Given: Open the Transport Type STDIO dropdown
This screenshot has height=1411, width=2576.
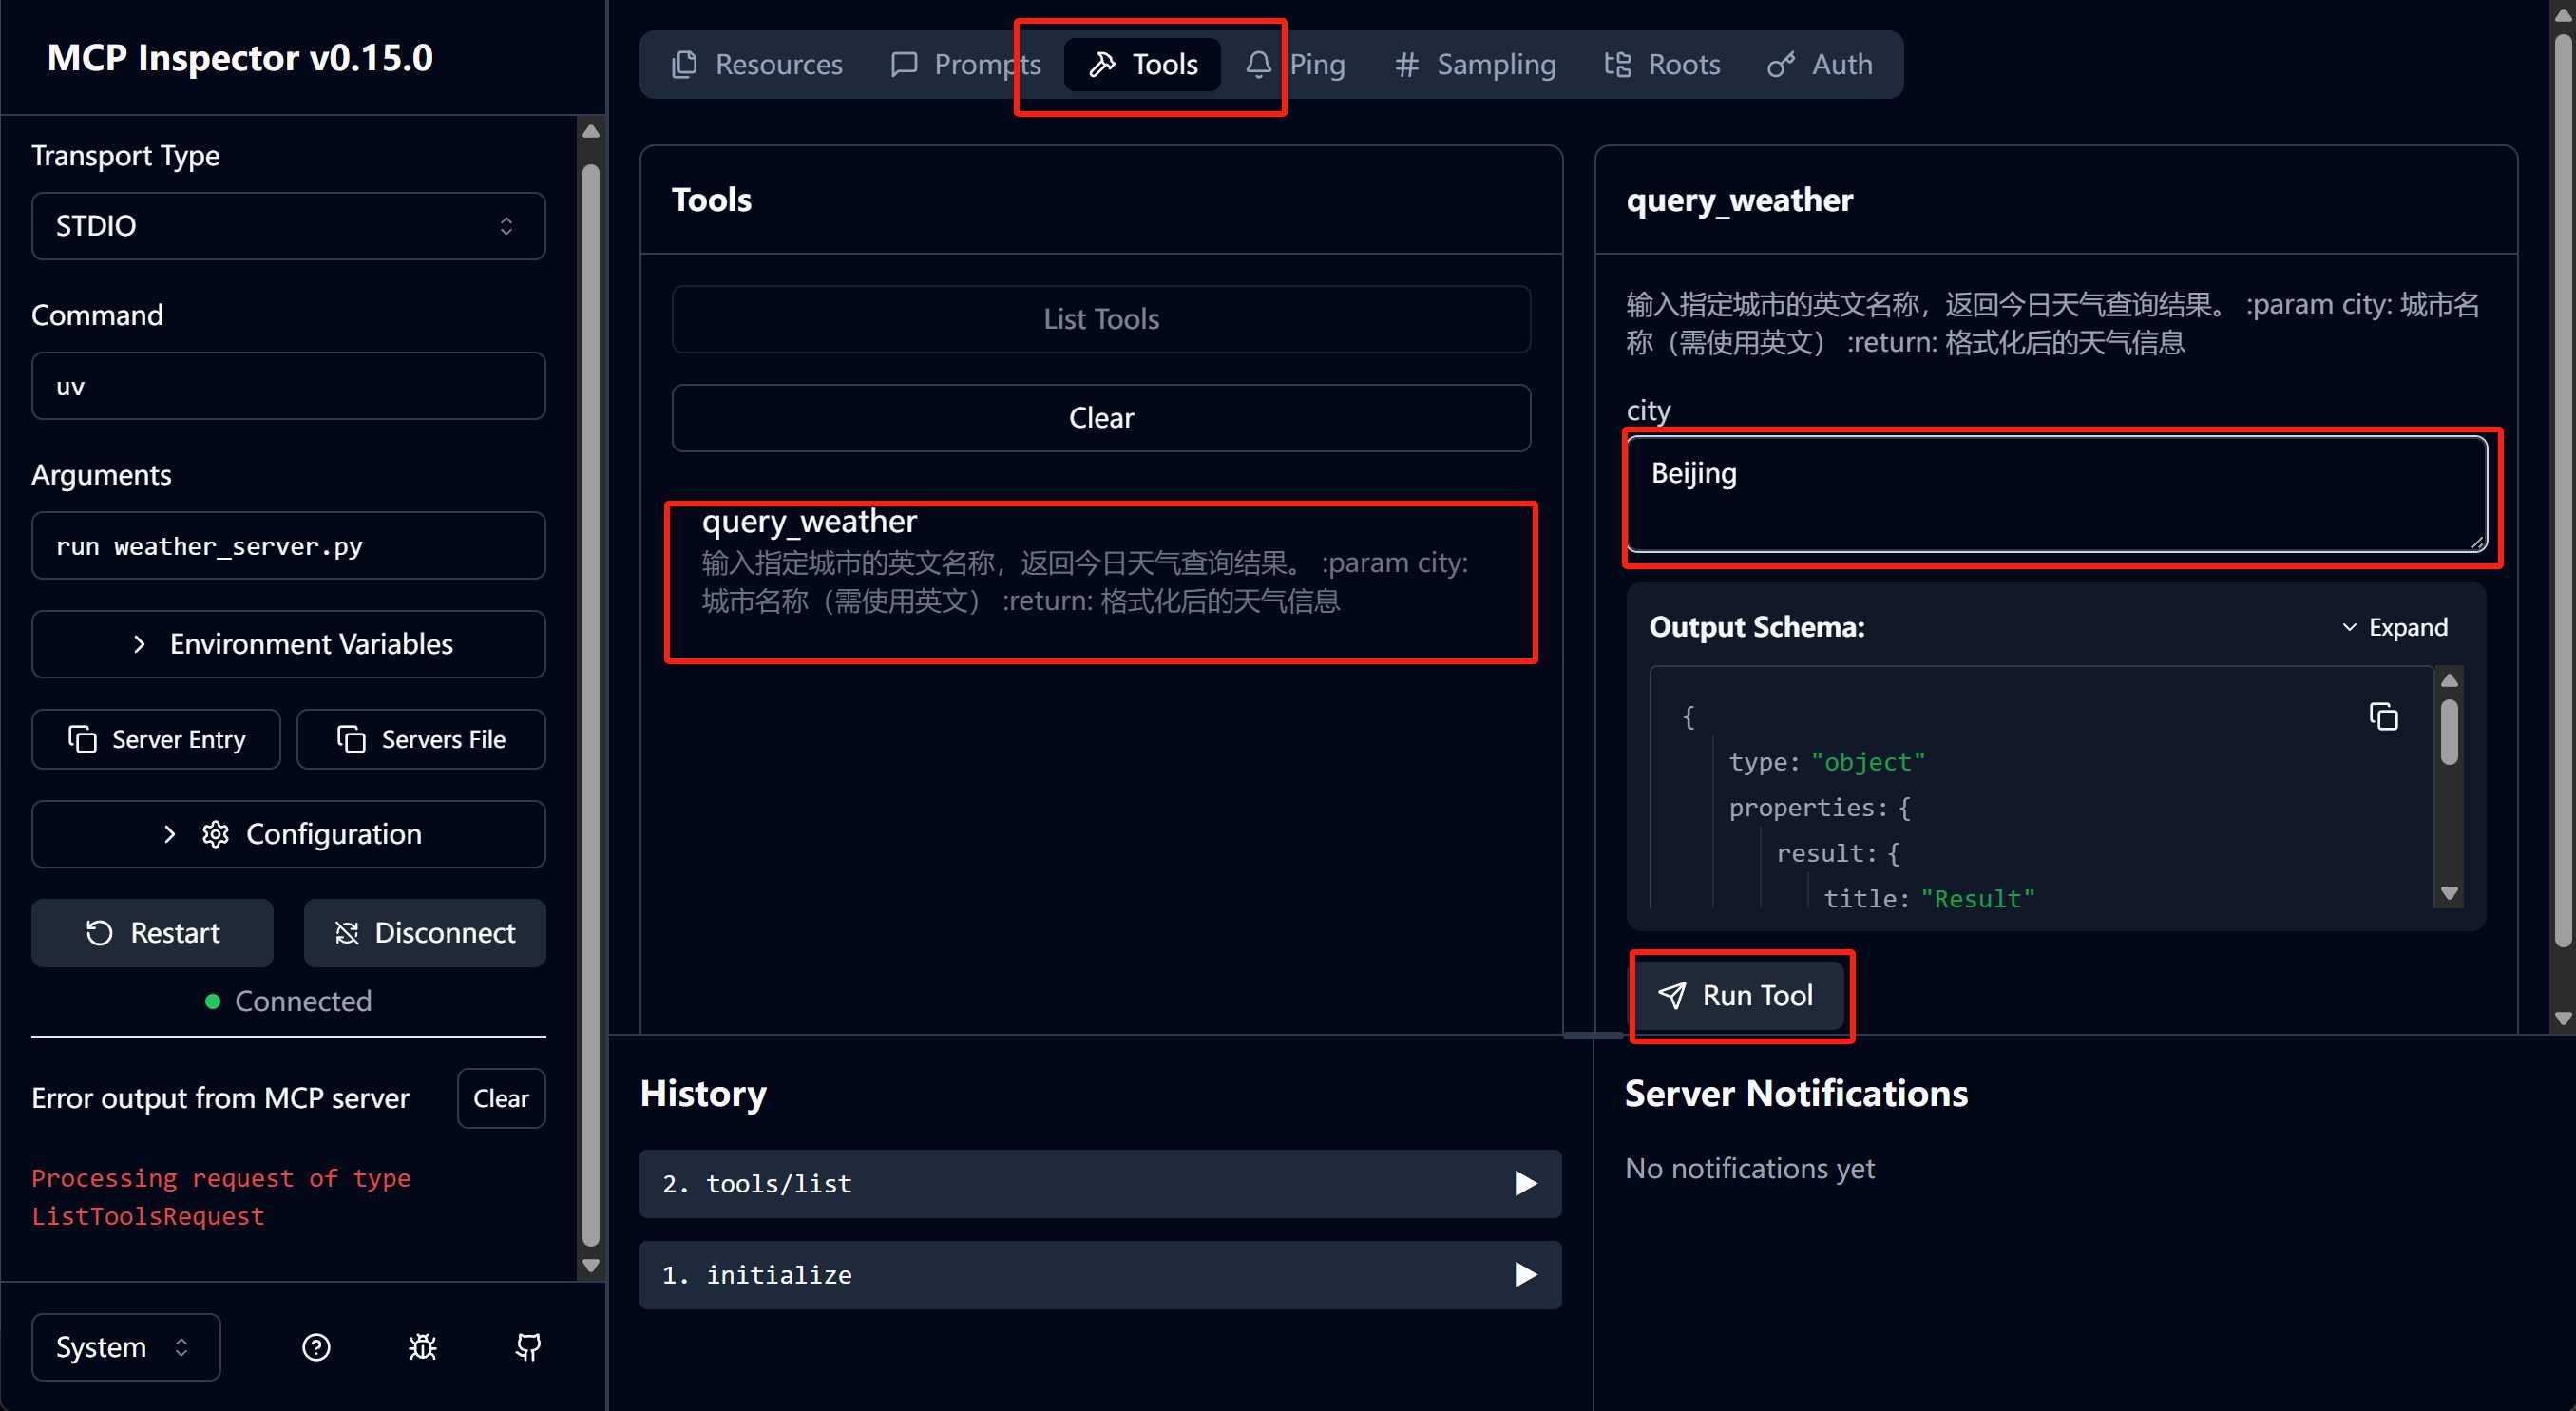Looking at the screenshot, I should pos(289,226).
